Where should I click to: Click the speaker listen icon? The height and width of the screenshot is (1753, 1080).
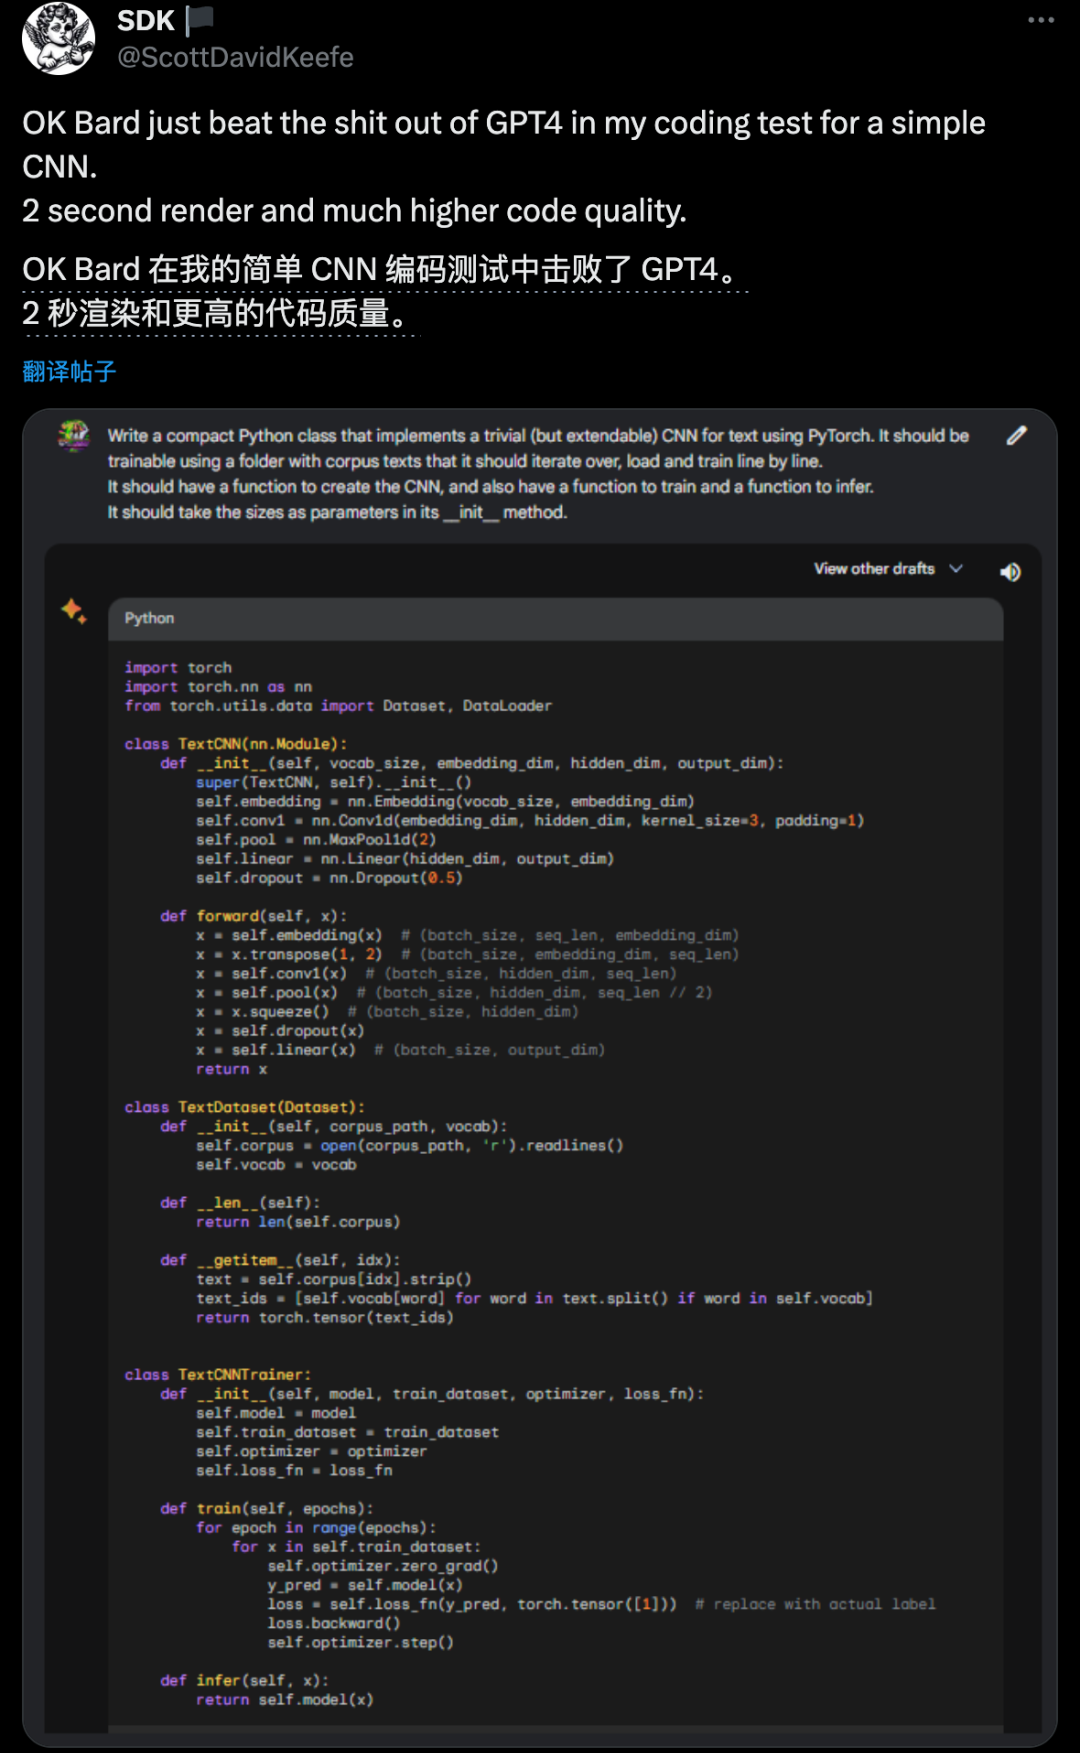[x=1010, y=571]
